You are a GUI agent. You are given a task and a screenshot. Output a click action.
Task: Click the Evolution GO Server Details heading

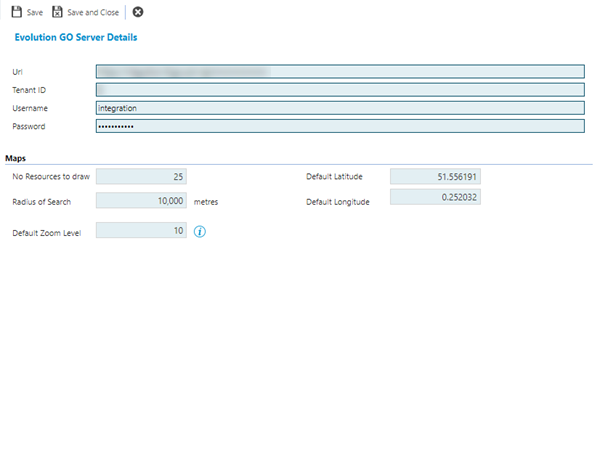75,37
